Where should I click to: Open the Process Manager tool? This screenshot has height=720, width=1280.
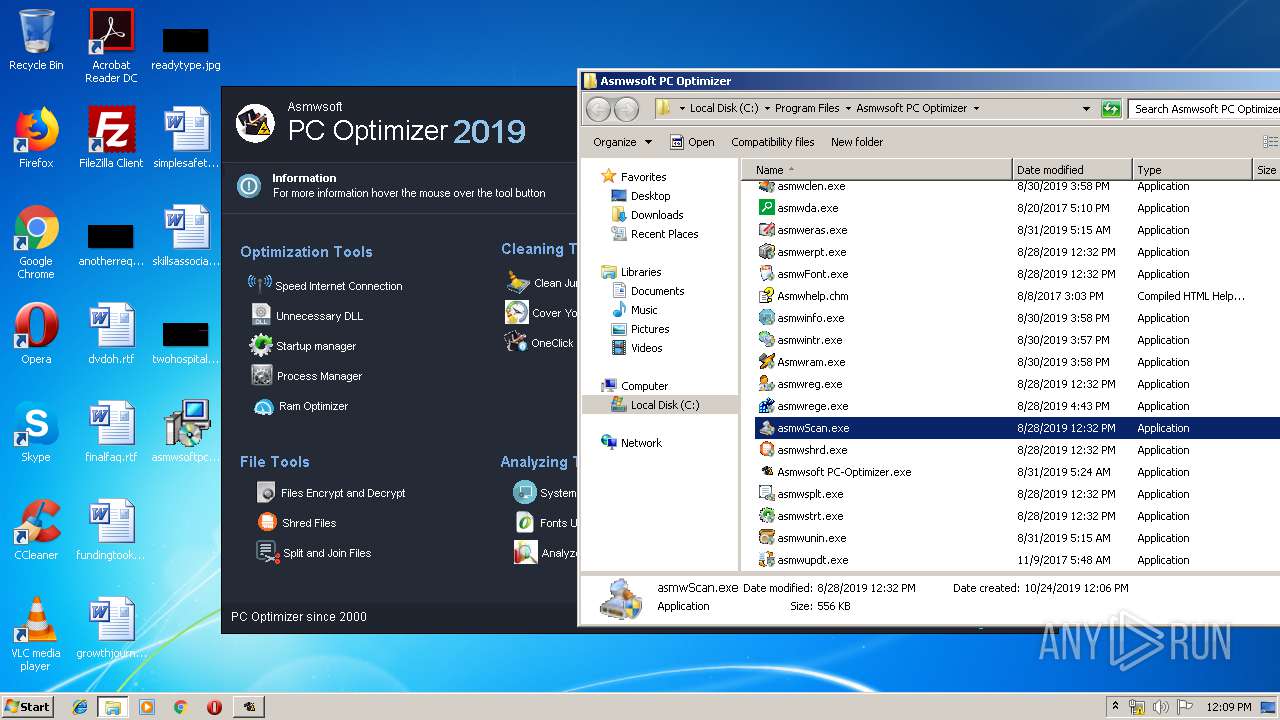tap(306, 376)
